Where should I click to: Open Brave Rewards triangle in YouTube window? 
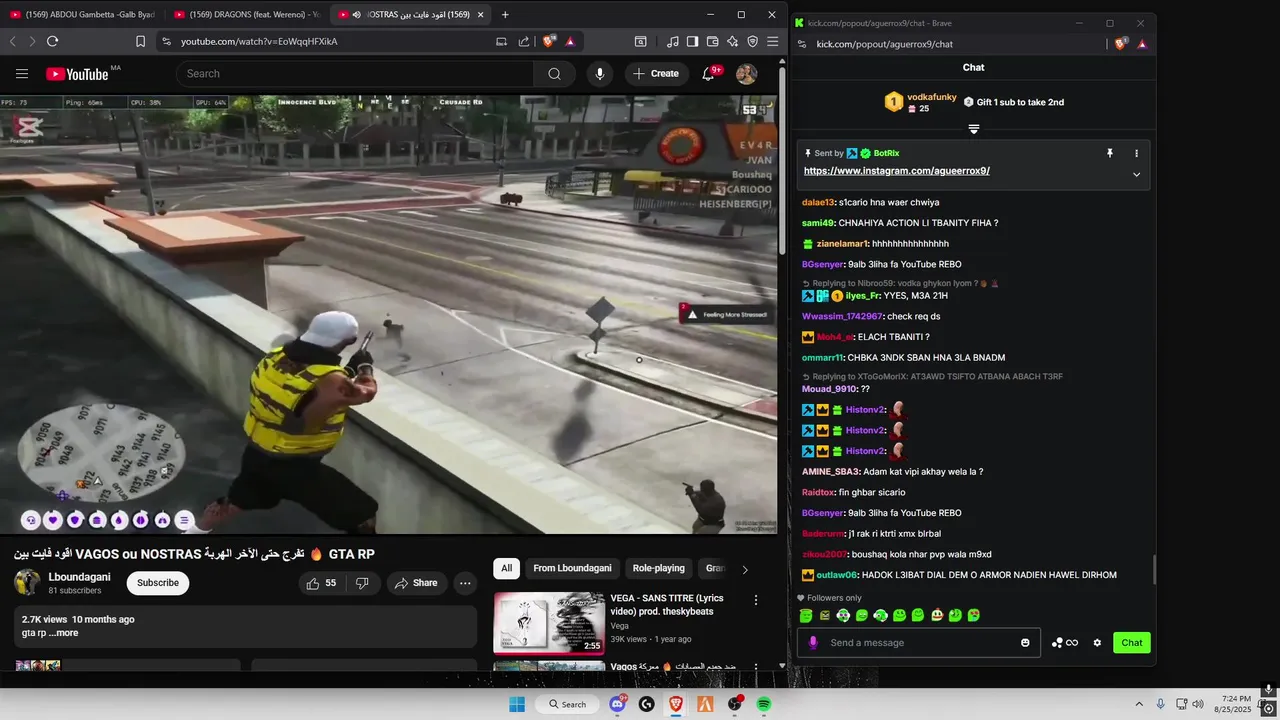570,41
